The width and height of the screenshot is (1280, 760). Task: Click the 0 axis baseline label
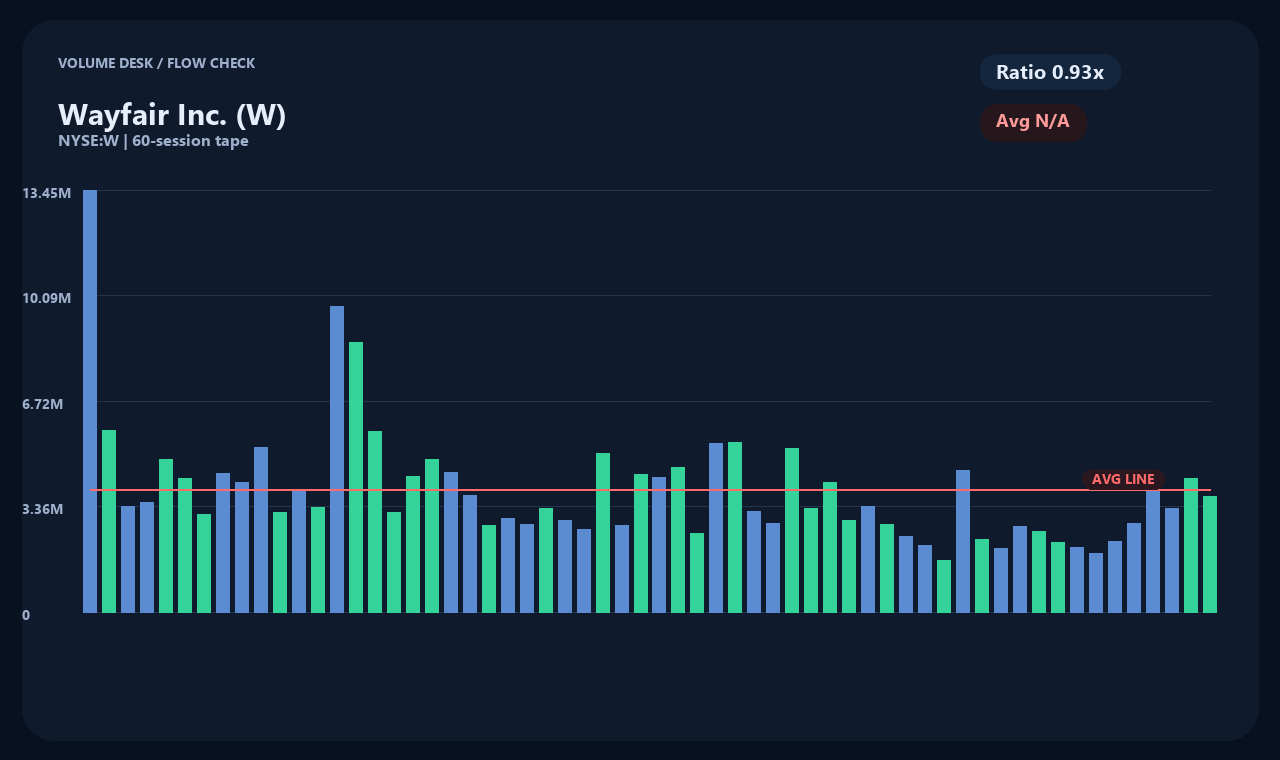pos(26,615)
